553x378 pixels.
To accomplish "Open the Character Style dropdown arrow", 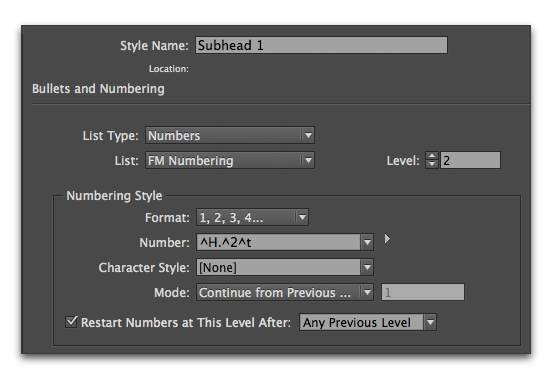I will click(367, 268).
